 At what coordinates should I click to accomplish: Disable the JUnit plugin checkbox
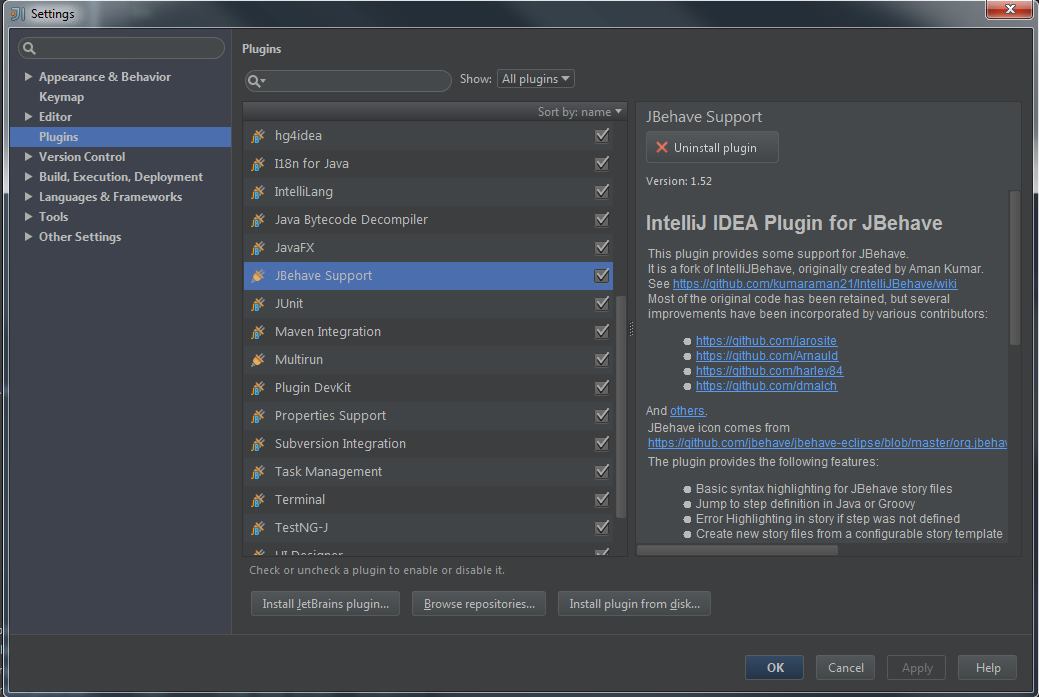pyautogui.click(x=602, y=303)
